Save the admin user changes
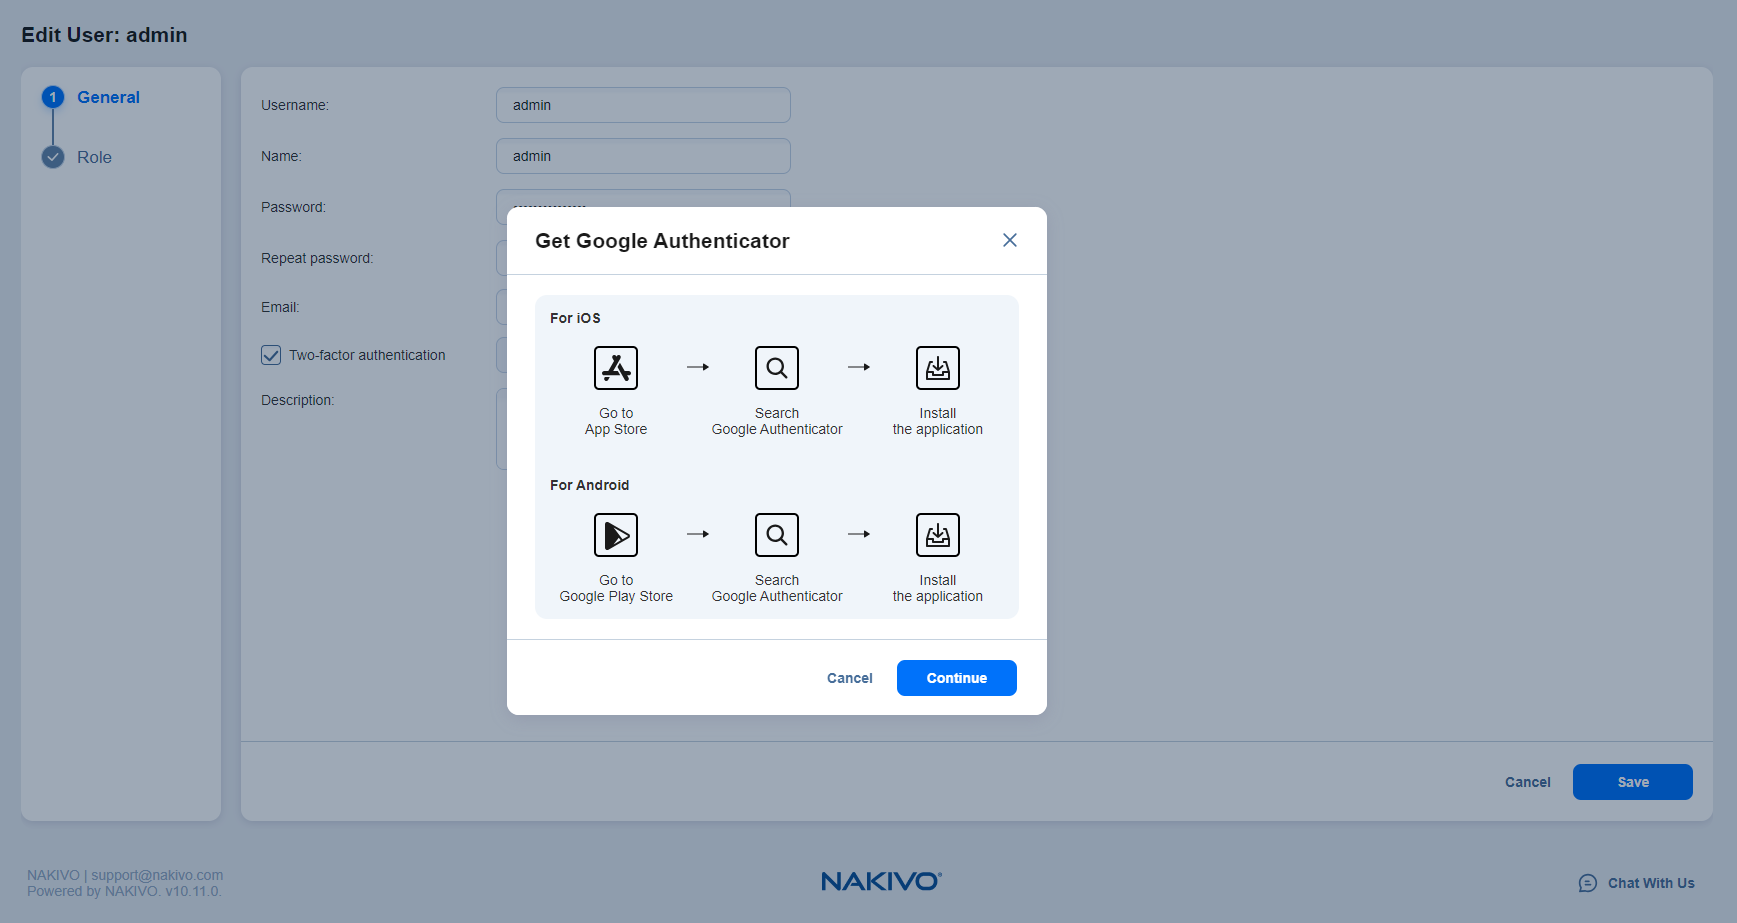Screen dimensions: 1737x923 coord(1632,782)
